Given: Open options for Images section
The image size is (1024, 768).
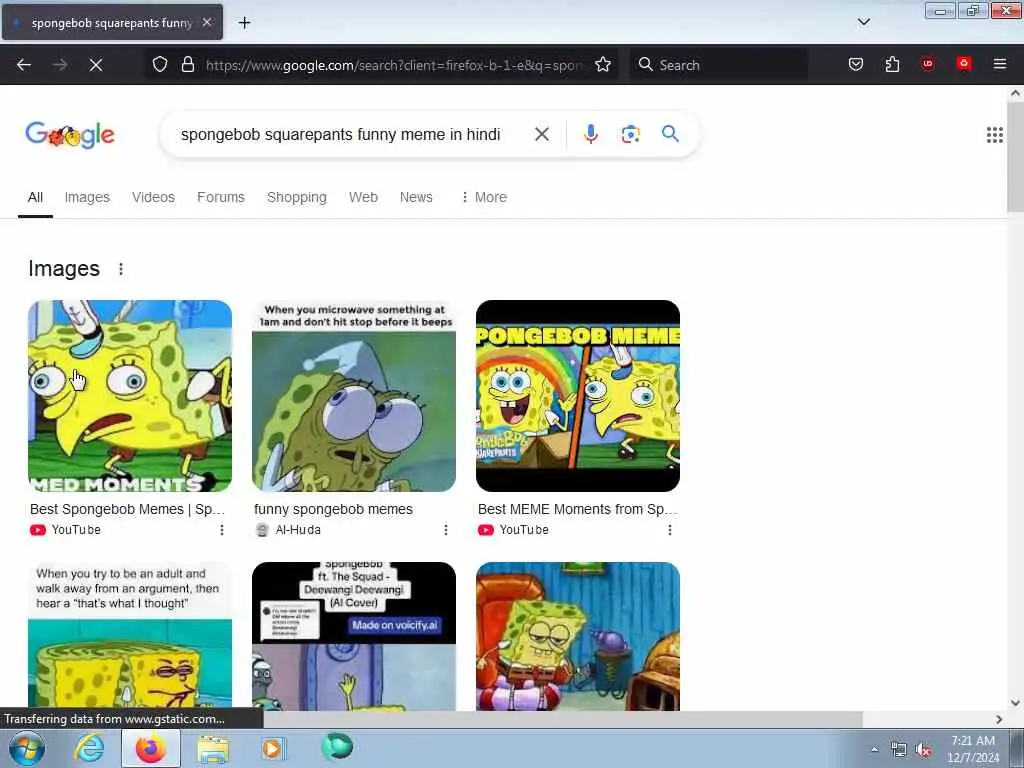Looking at the screenshot, I should (x=121, y=269).
